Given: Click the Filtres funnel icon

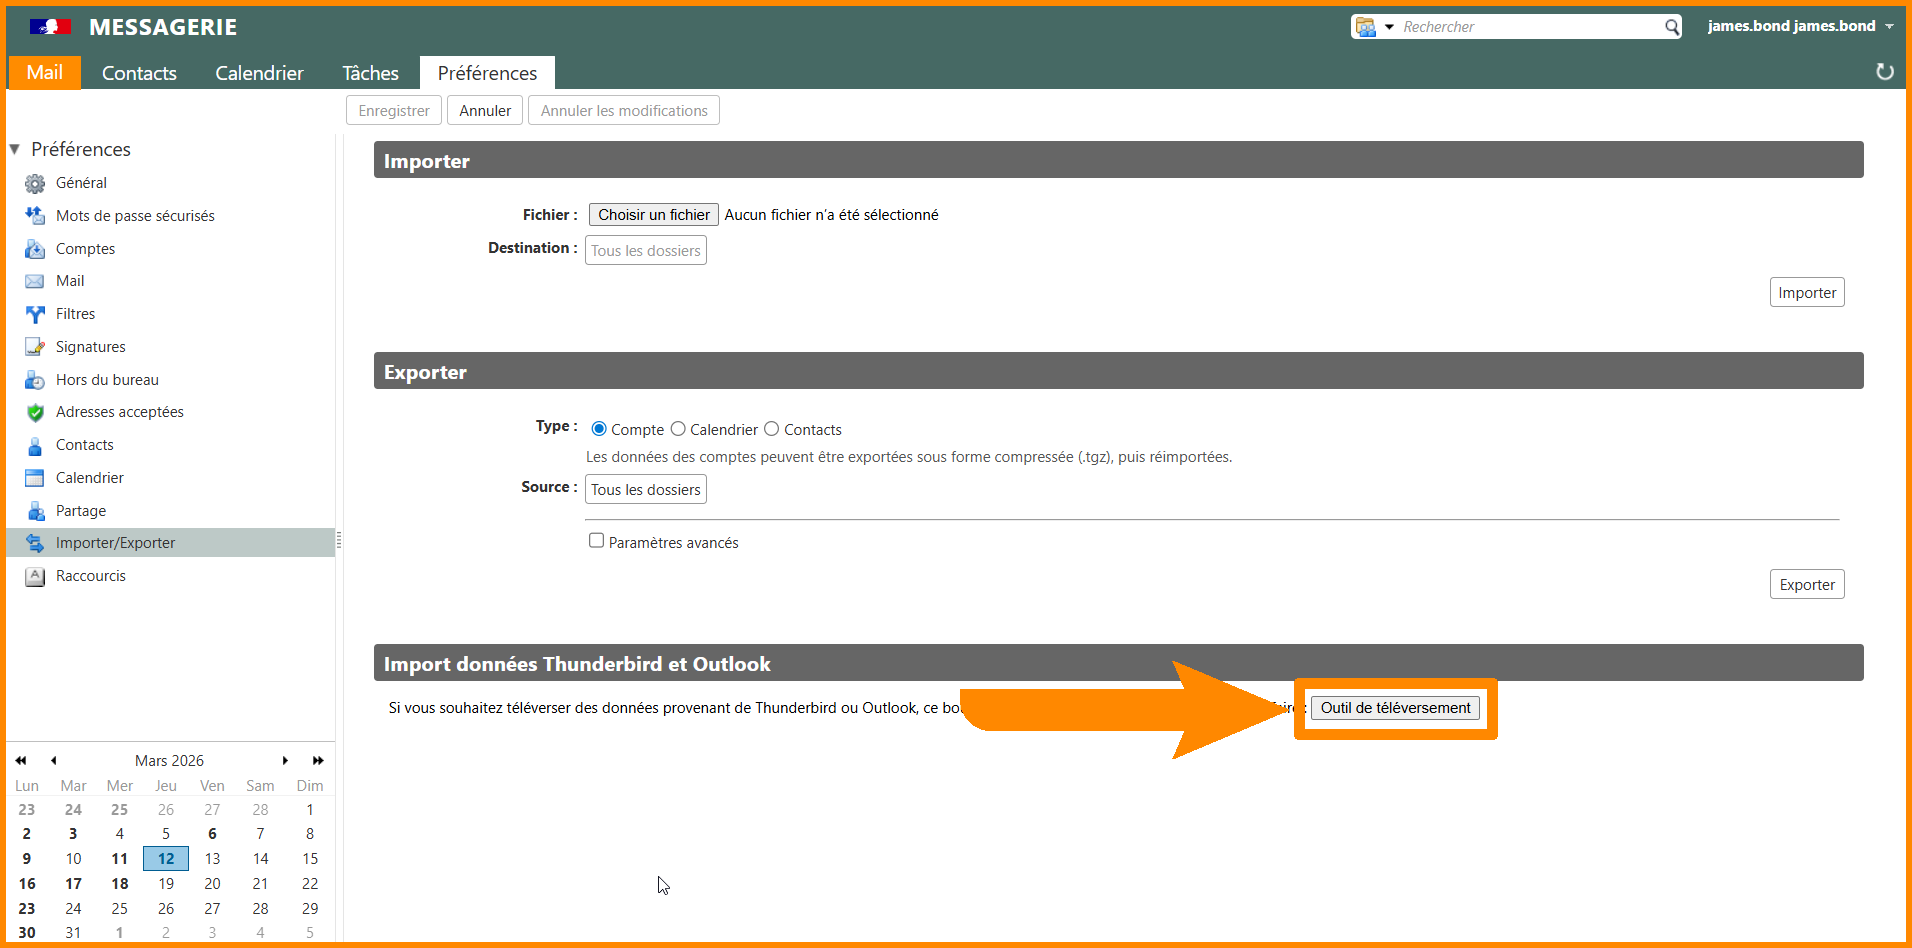Looking at the screenshot, I should tap(35, 315).
